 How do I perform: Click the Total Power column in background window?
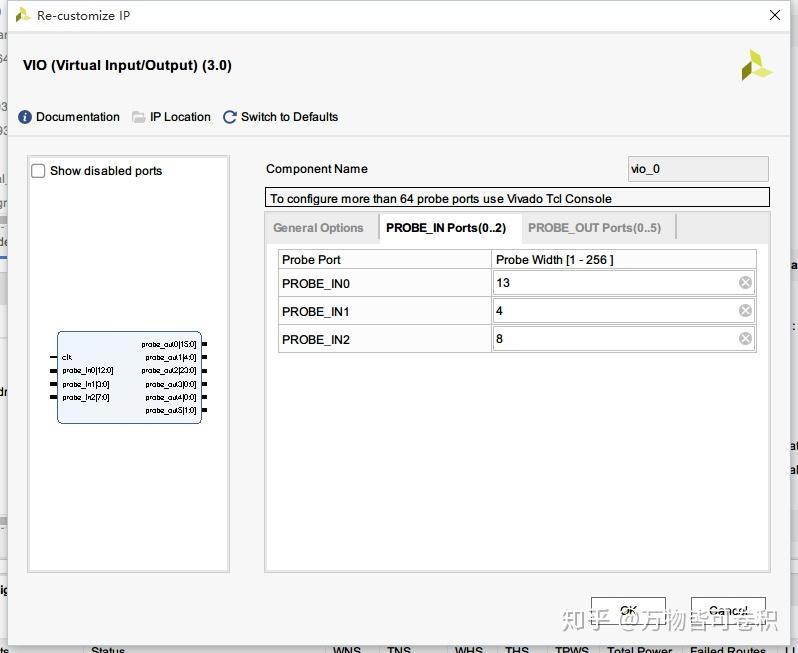coord(640,650)
